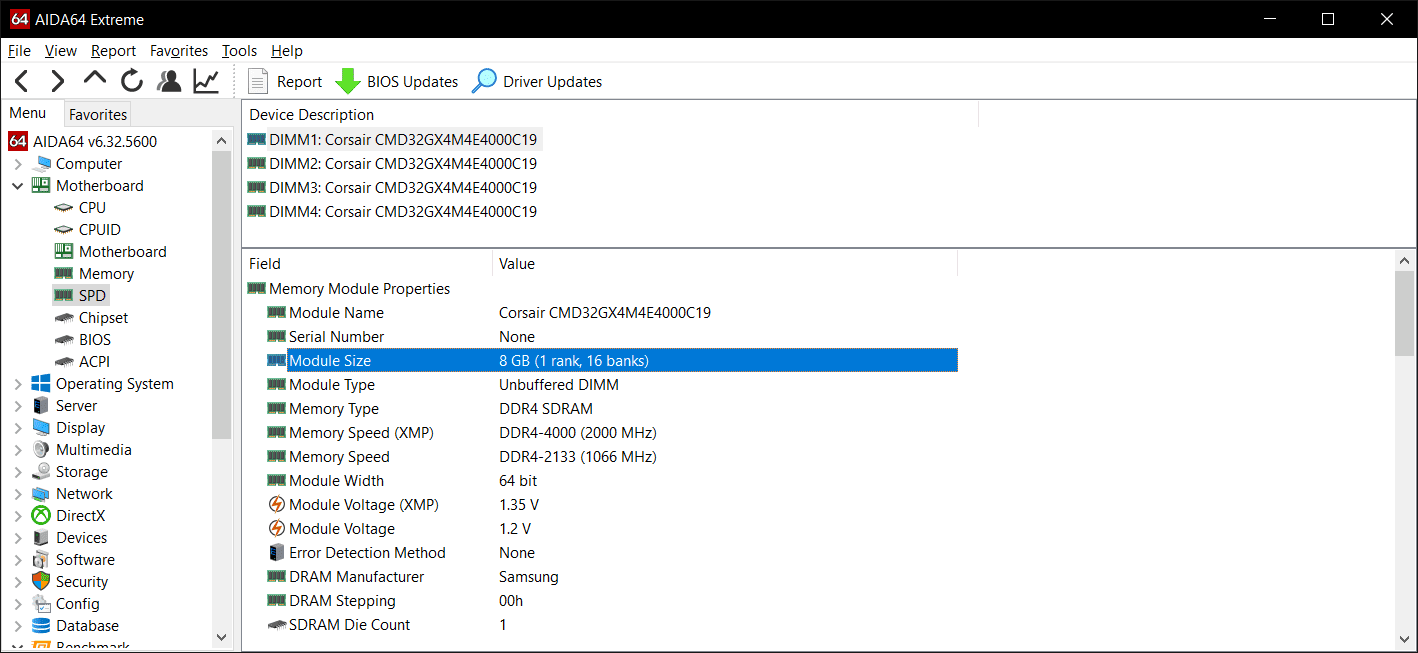The width and height of the screenshot is (1418, 653).
Task: Expand the Computer tree node
Action: tap(18, 164)
